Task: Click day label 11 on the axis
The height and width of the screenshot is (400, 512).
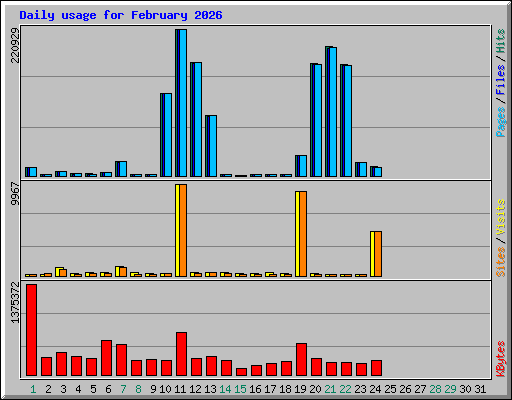Action: pyautogui.click(x=180, y=389)
